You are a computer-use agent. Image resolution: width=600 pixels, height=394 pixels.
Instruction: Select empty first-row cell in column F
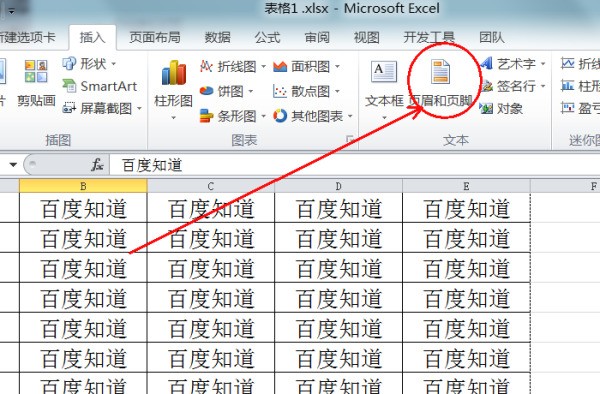pyautogui.click(x=566, y=208)
